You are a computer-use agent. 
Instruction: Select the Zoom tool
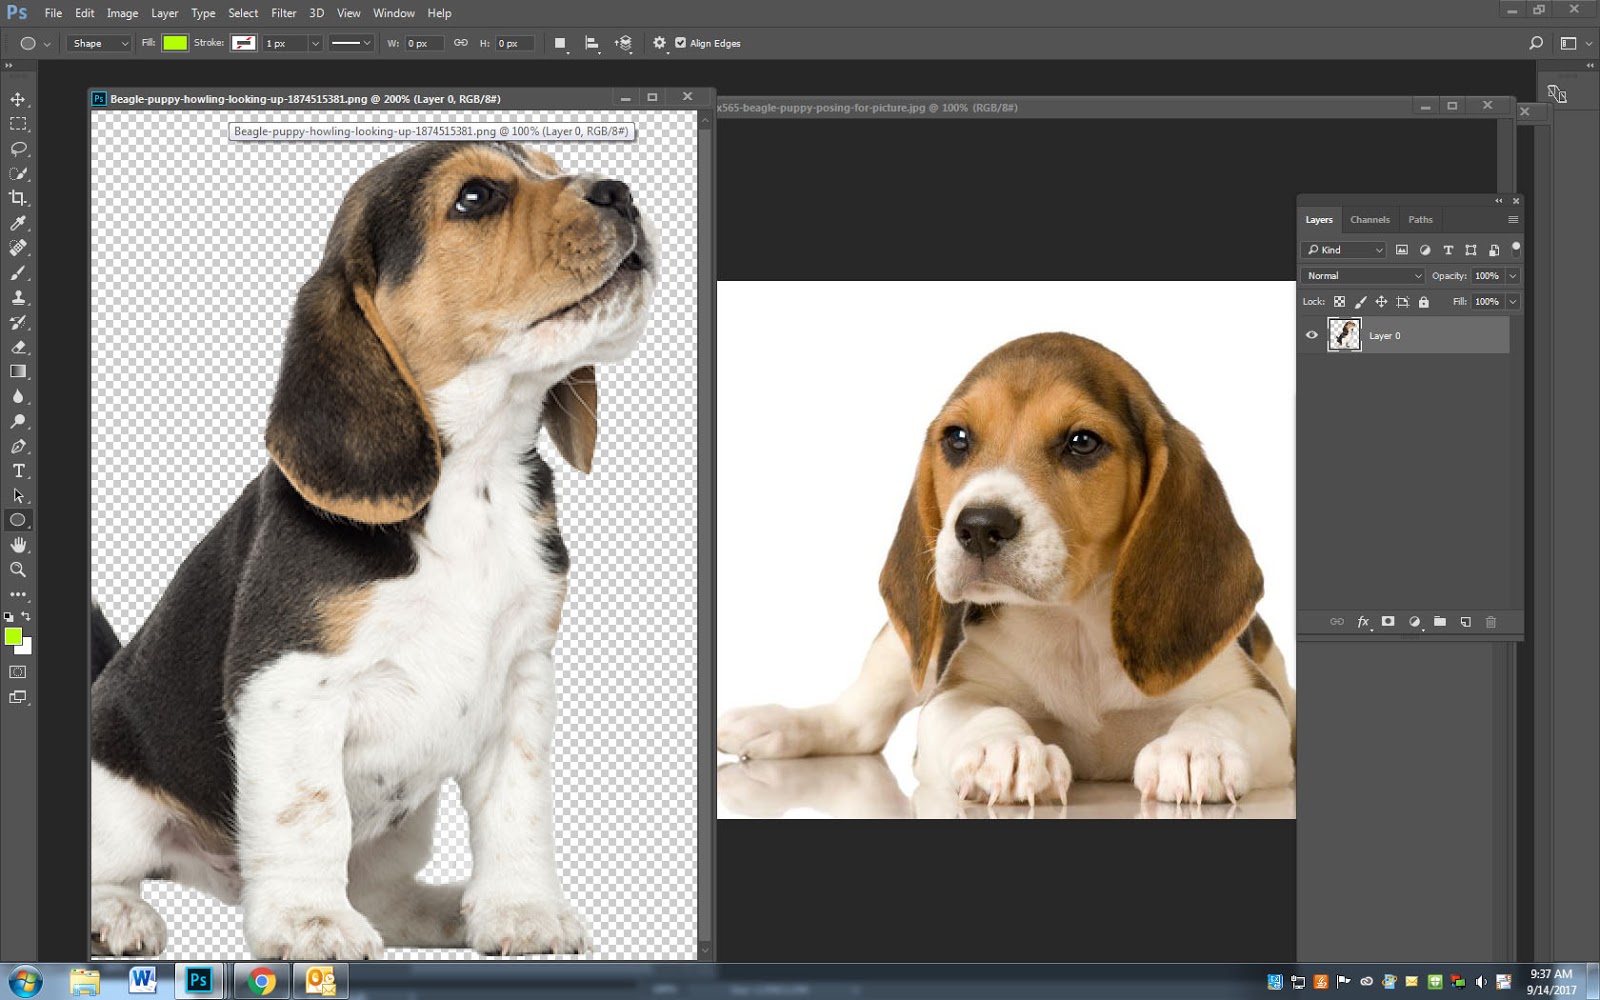tap(16, 570)
